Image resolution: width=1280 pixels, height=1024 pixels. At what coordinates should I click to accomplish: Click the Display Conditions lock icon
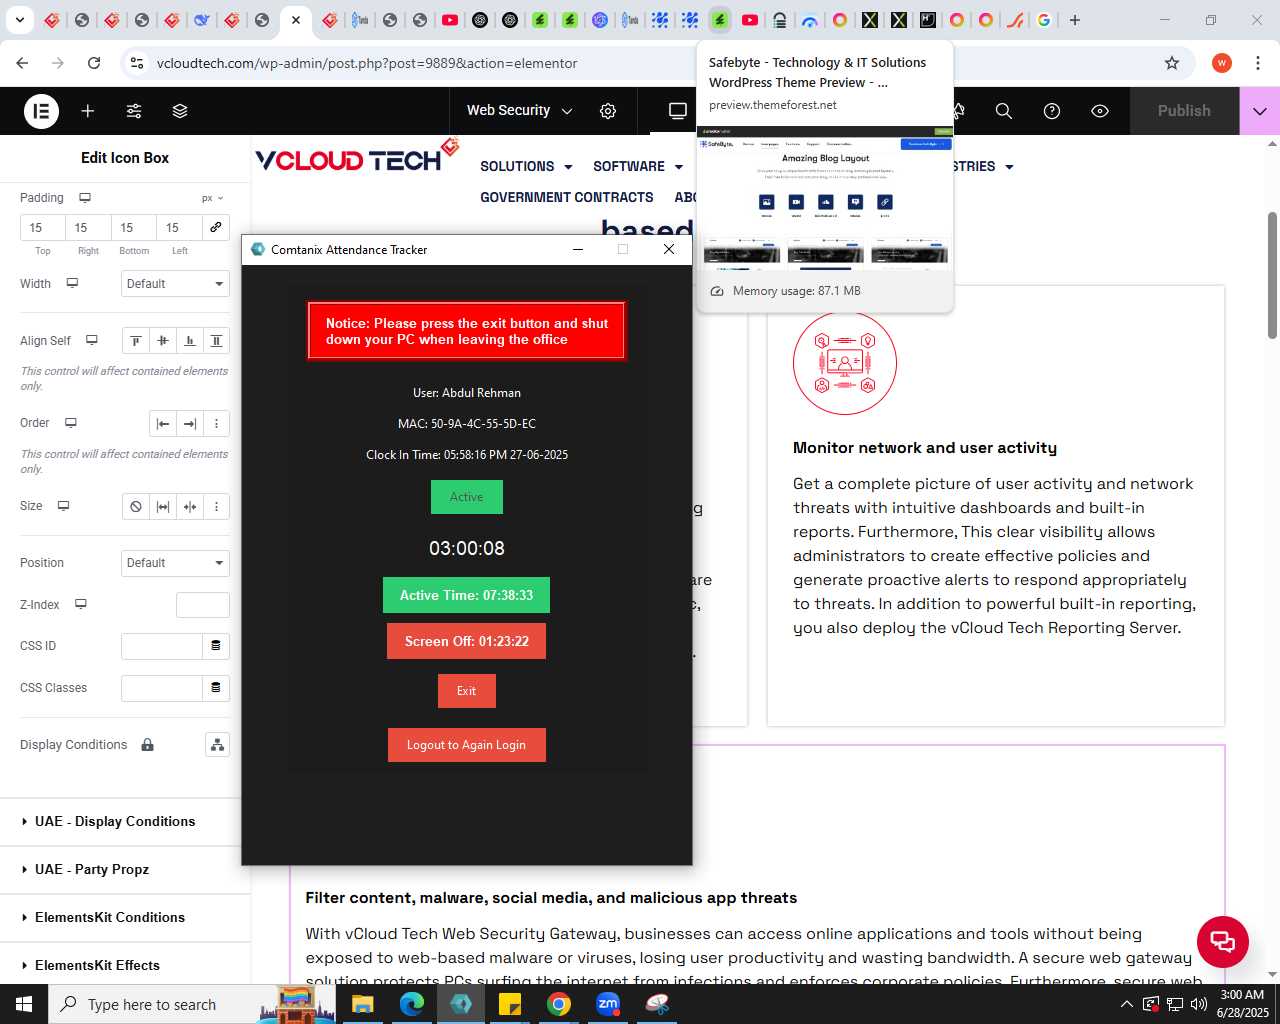point(147,745)
